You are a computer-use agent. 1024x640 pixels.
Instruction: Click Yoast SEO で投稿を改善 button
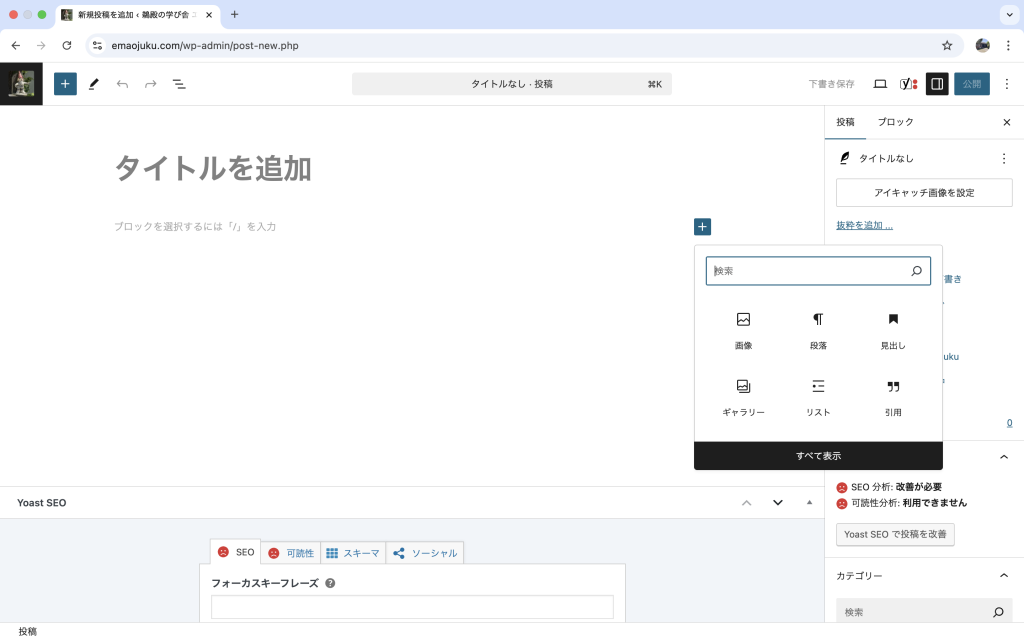895,534
